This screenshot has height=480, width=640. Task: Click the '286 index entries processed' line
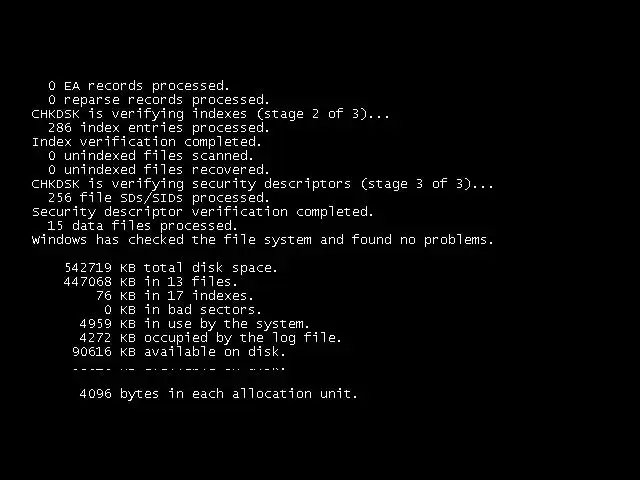[159, 128]
